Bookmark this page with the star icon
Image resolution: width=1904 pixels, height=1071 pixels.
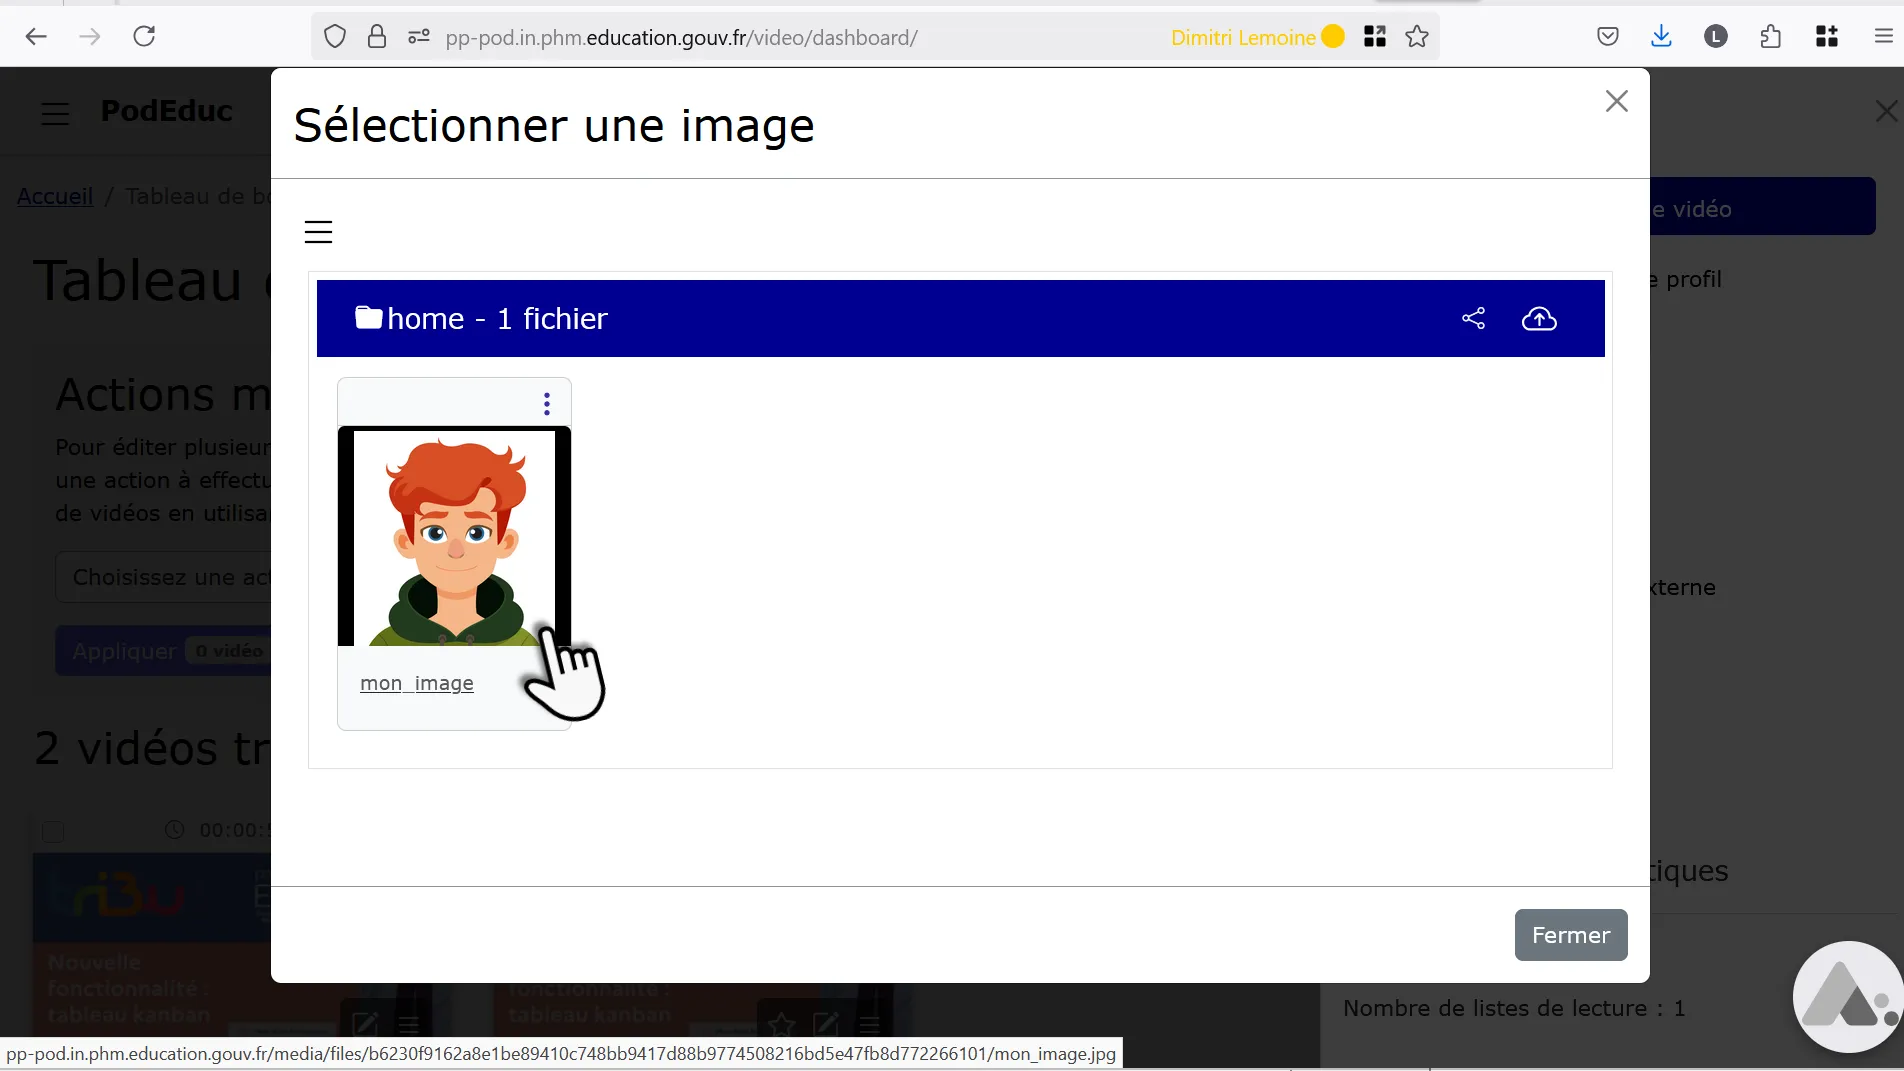click(1417, 37)
